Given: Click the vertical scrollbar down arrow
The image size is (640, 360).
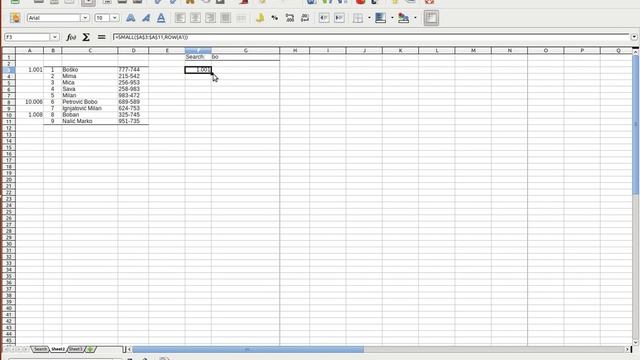Looking at the screenshot, I should (x=636, y=342).
